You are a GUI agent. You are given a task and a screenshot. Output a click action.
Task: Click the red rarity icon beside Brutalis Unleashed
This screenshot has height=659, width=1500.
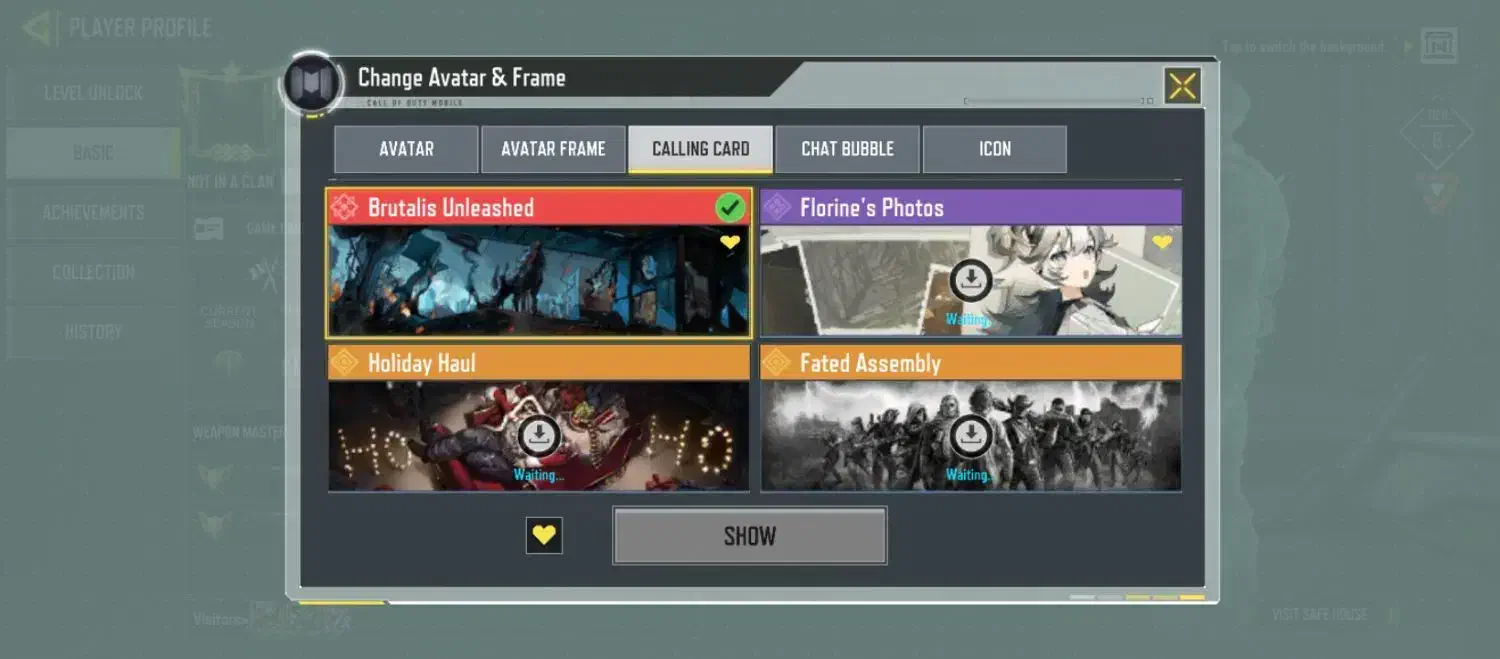tap(344, 208)
